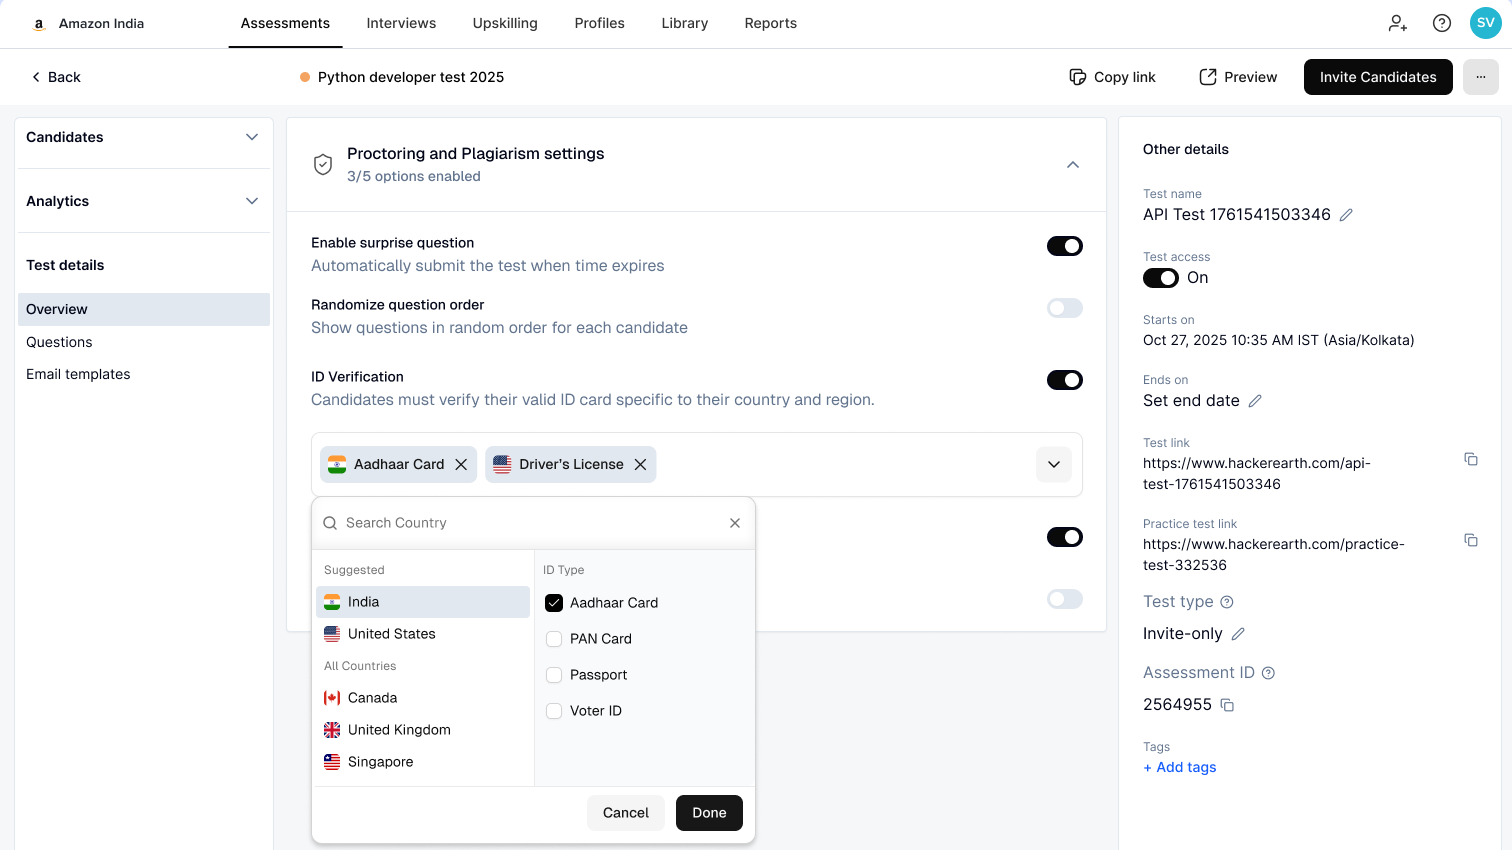Copy the Assessment ID with the copy icon
Image resolution: width=1512 pixels, height=850 pixels.
1228,705
